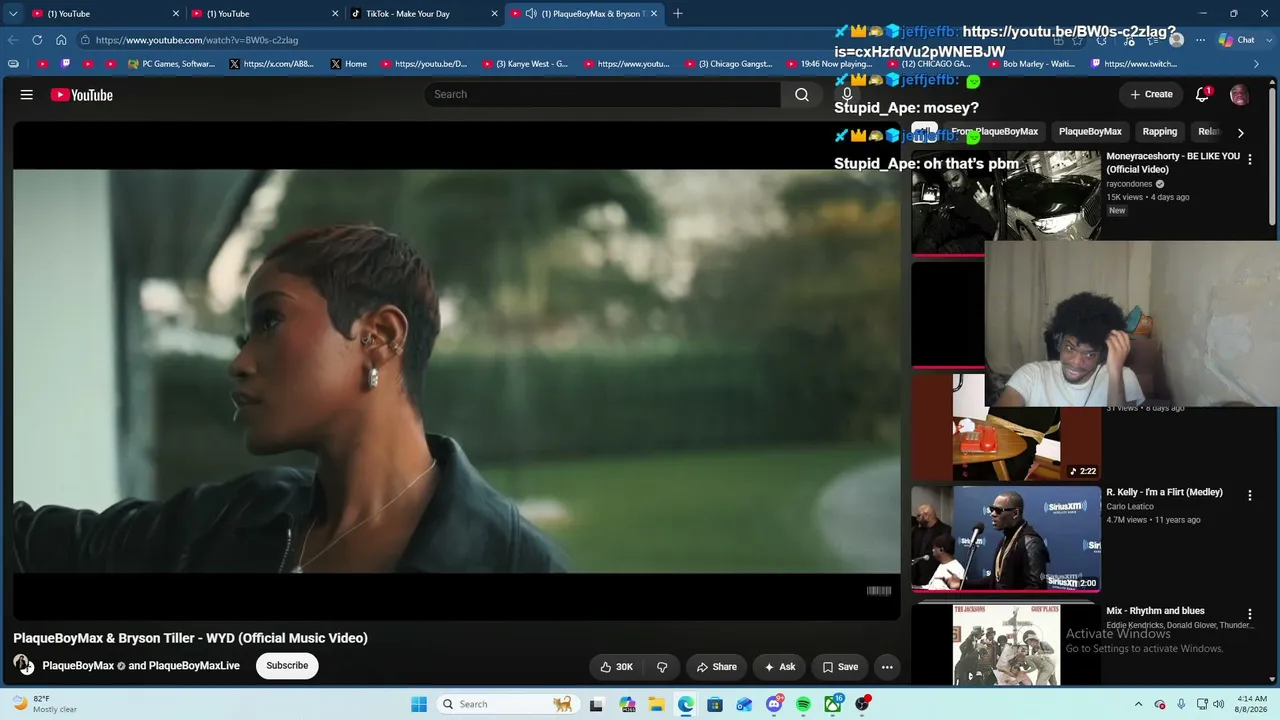Open the Bob Marley - Waiti... bookmark
Image resolution: width=1280 pixels, height=720 pixels.
click(x=1031, y=64)
